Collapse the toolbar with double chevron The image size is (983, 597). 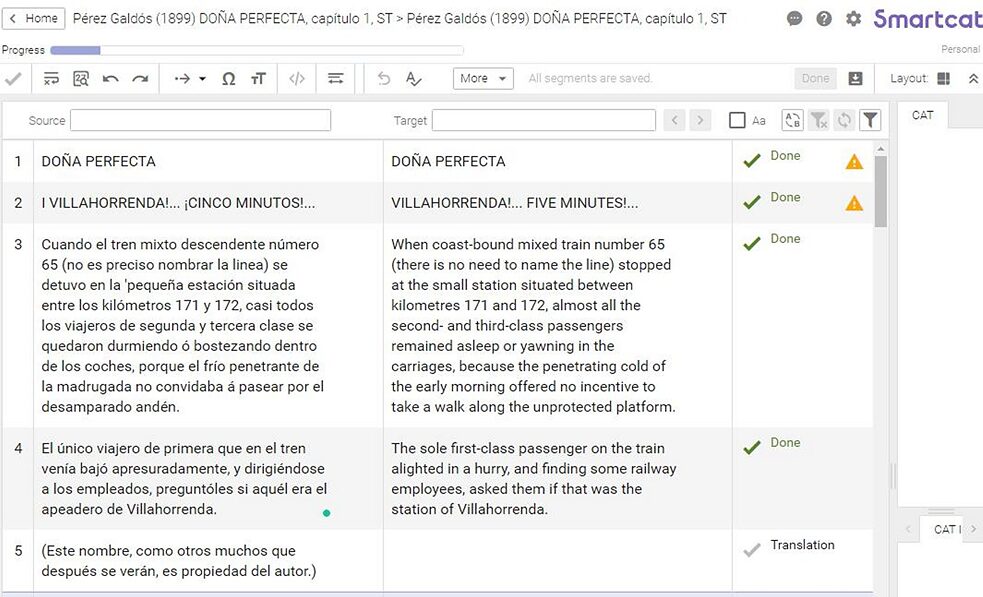click(x=973, y=79)
